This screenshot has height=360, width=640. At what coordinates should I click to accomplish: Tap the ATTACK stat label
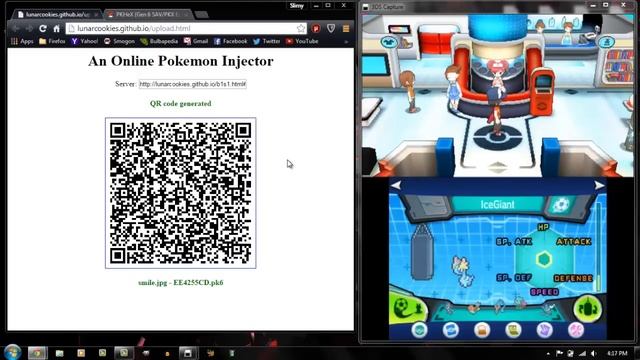tap(573, 242)
